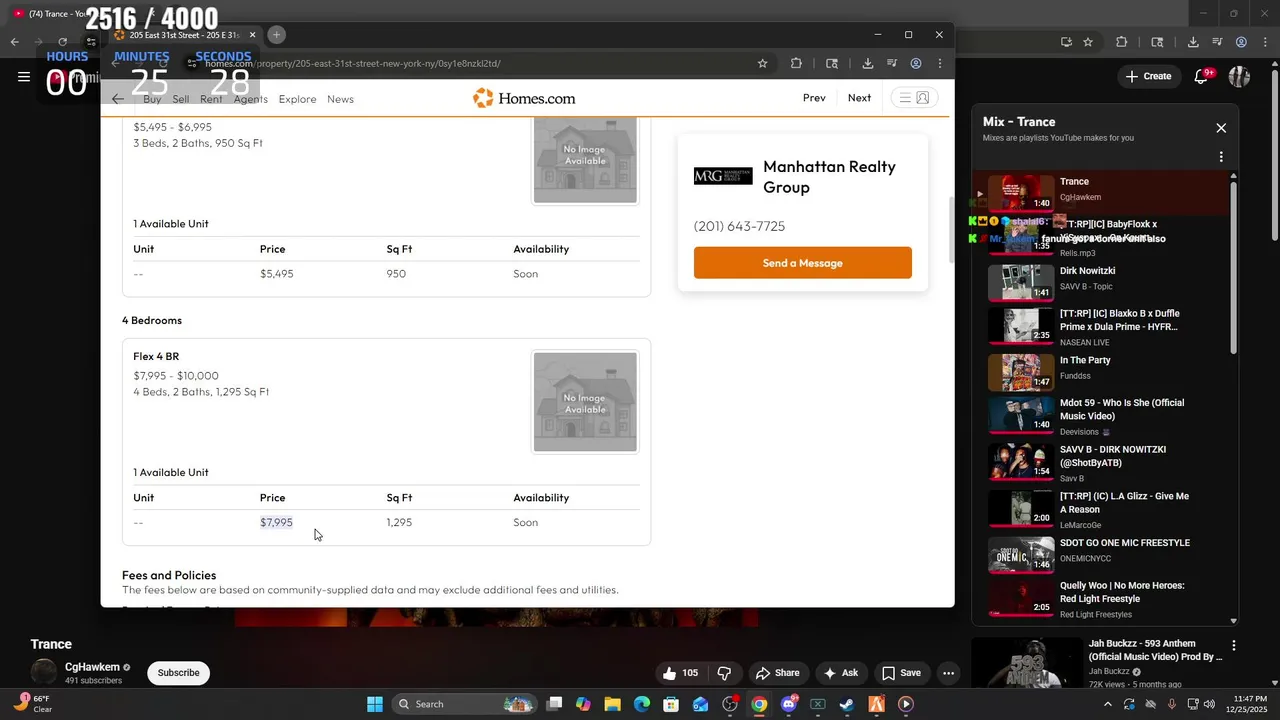Close the Mix - Trance playlist panel

pyautogui.click(x=1221, y=128)
